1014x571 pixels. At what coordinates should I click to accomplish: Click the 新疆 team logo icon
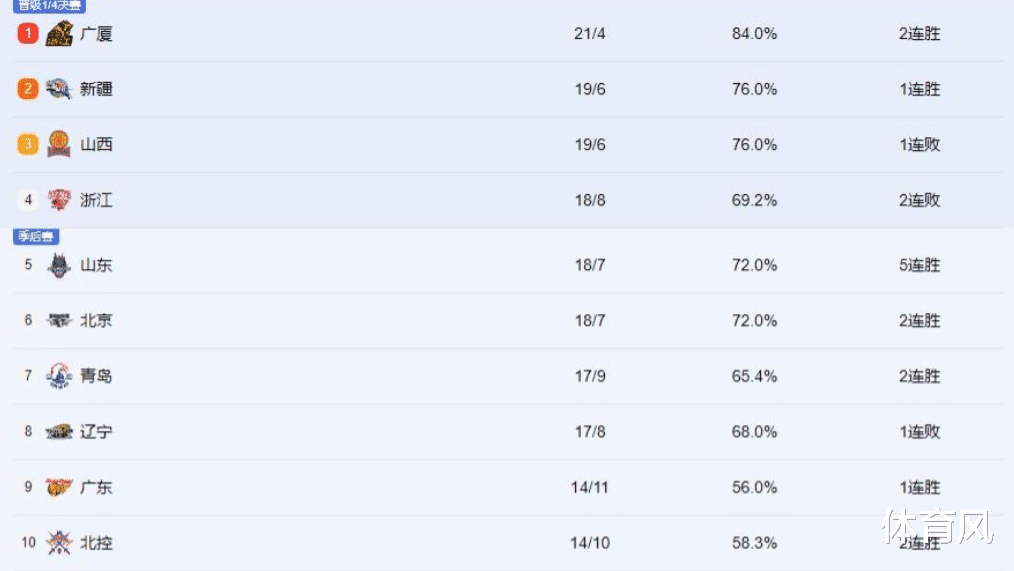coord(59,89)
